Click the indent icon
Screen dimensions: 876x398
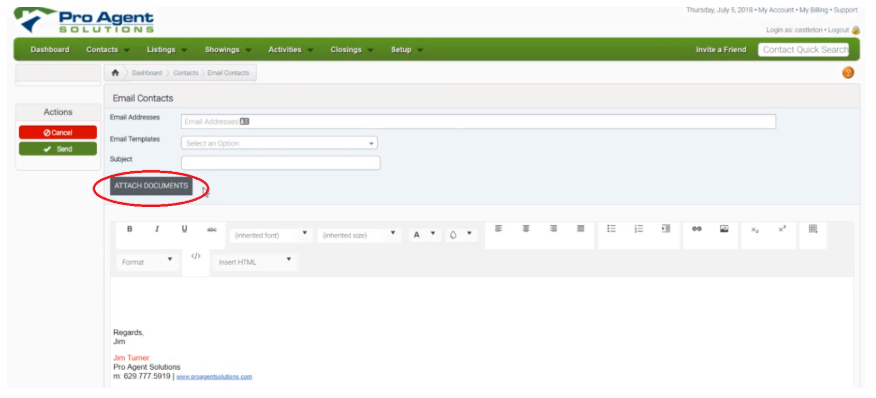point(666,229)
